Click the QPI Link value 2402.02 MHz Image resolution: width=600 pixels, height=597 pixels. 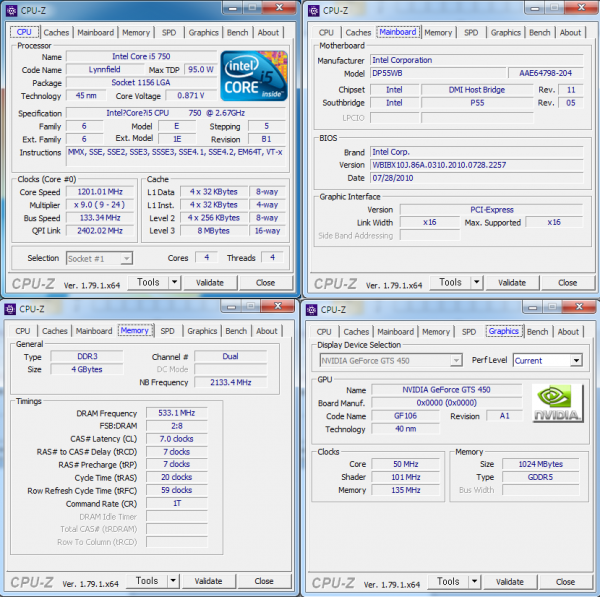point(100,231)
